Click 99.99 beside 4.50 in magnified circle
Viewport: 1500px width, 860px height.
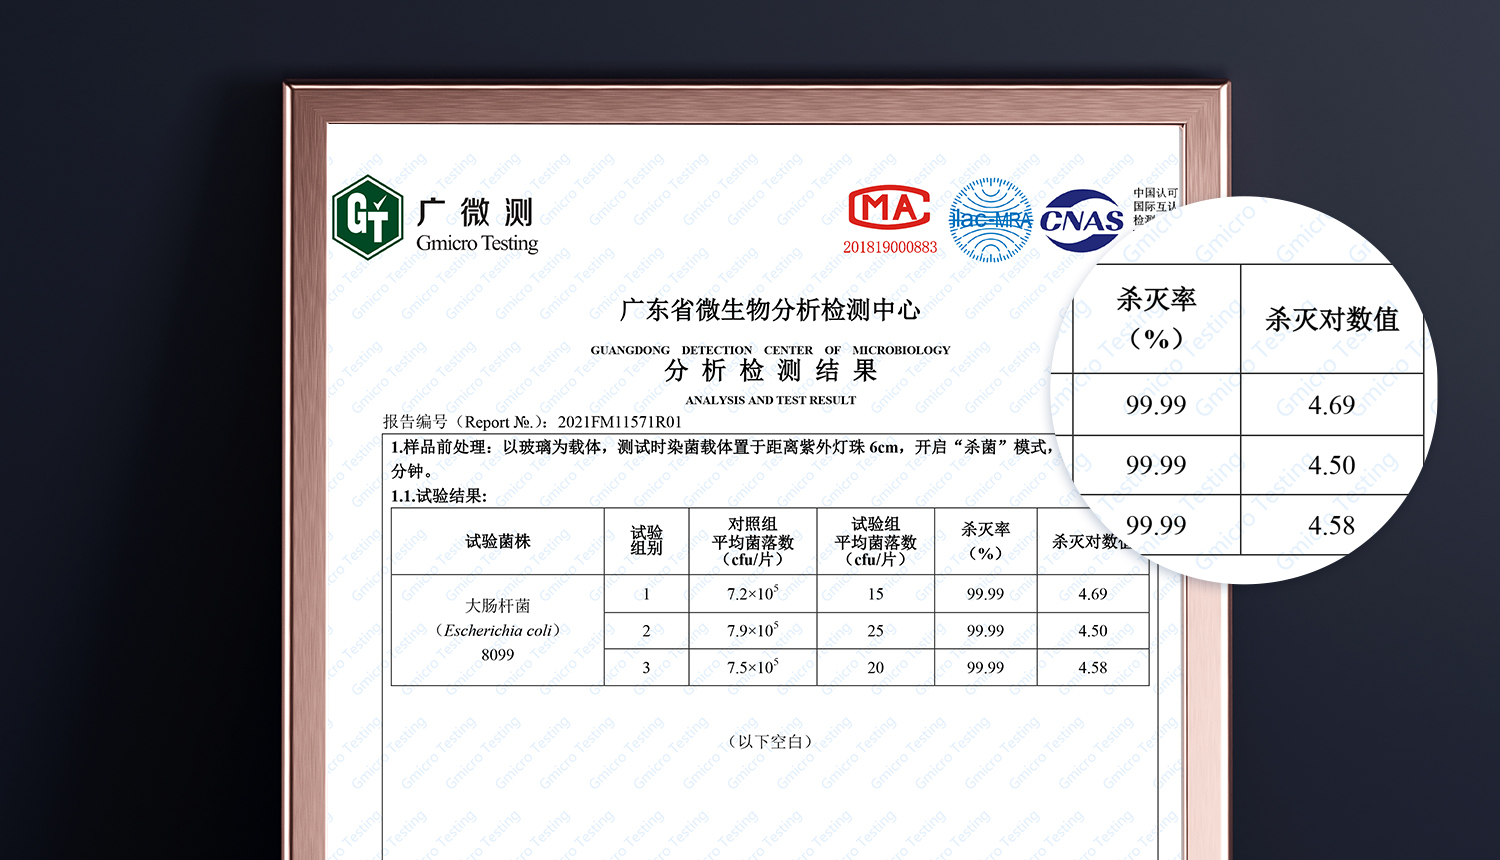point(1156,465)
